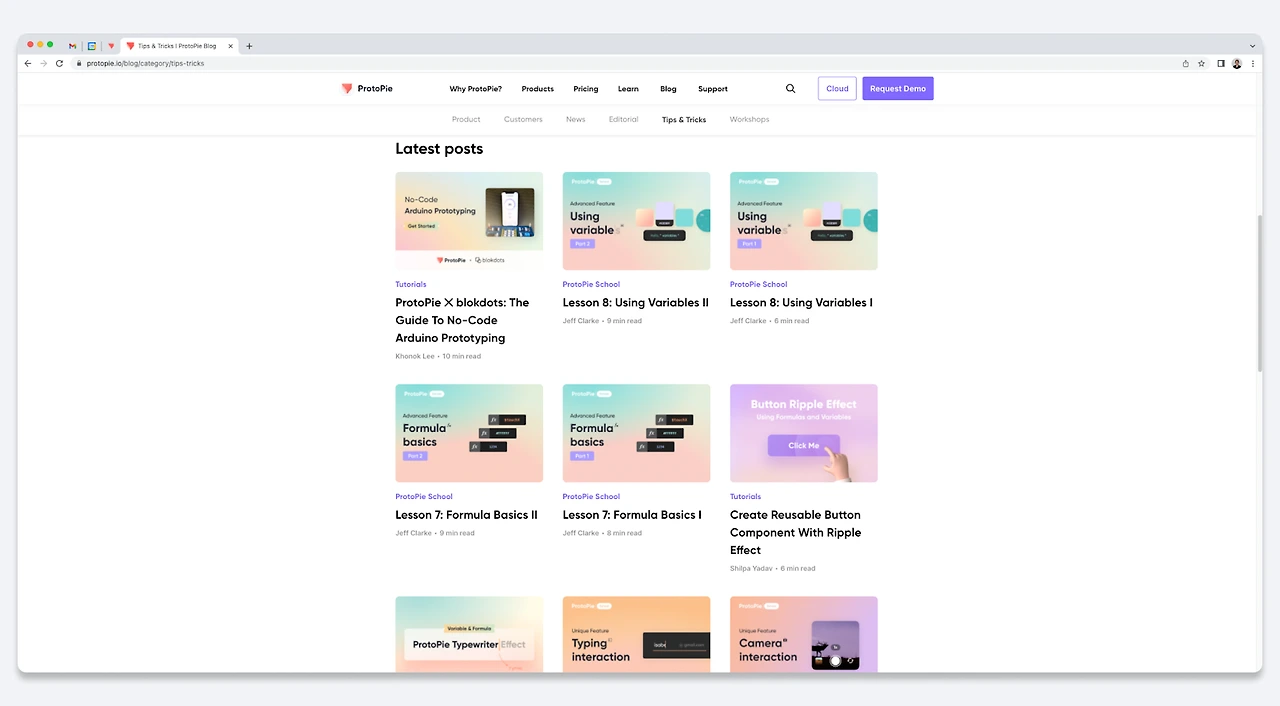The width and height of the screenshot is (1280, 706).
Task: Expand the tab search chevron
Action: (1252, 46)
